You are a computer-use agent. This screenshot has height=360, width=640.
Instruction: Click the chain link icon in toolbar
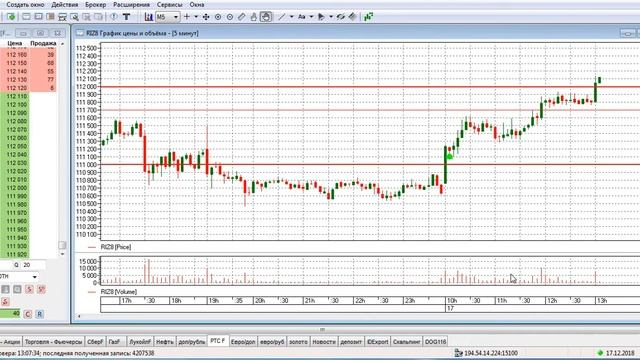341,17
